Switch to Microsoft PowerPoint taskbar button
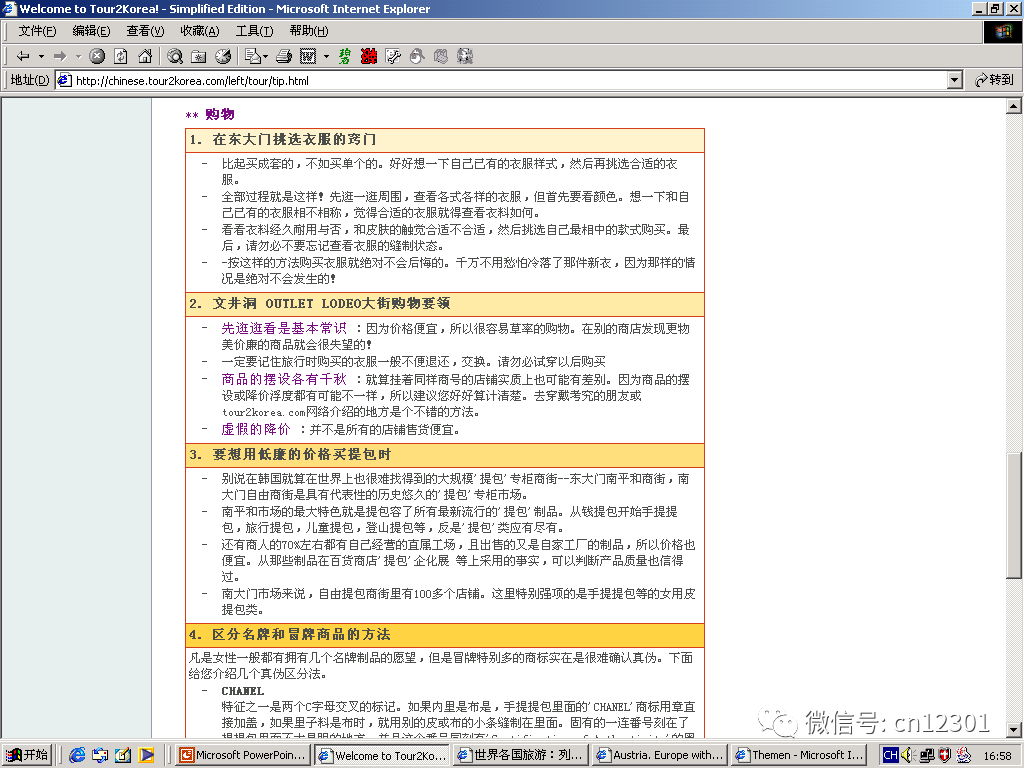The height and width of the screenshot is (768, 1024). coord(242,755)
